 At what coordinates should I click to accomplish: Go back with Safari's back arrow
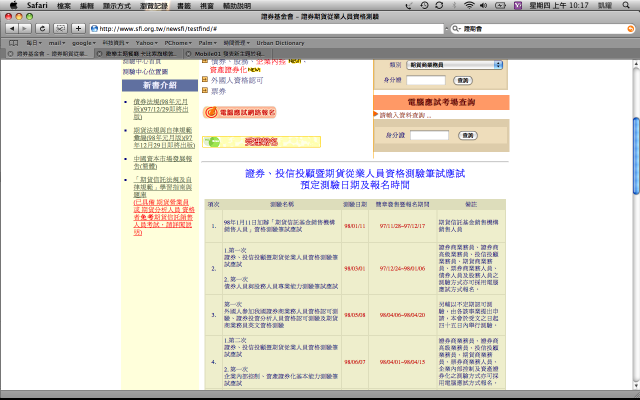(12, 29)
